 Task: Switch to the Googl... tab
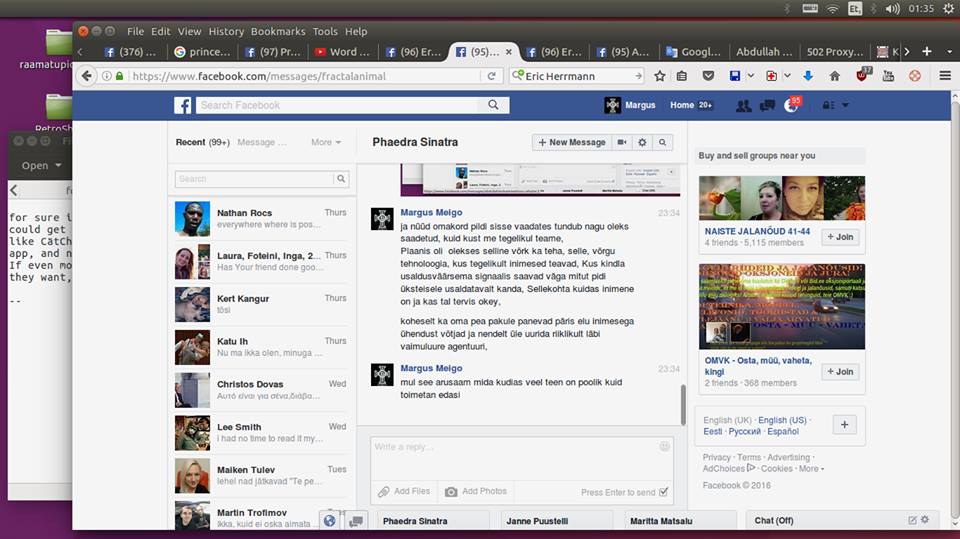pyautogui.click(x=694, y=52)
